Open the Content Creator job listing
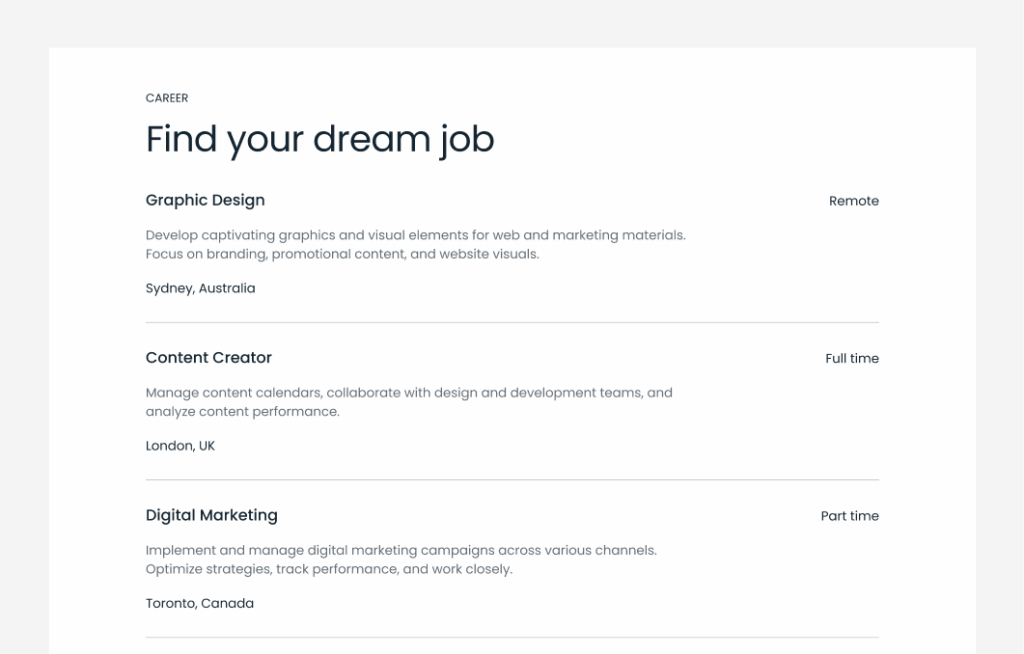Screen dimensions: 1024x654 point(208,358)
